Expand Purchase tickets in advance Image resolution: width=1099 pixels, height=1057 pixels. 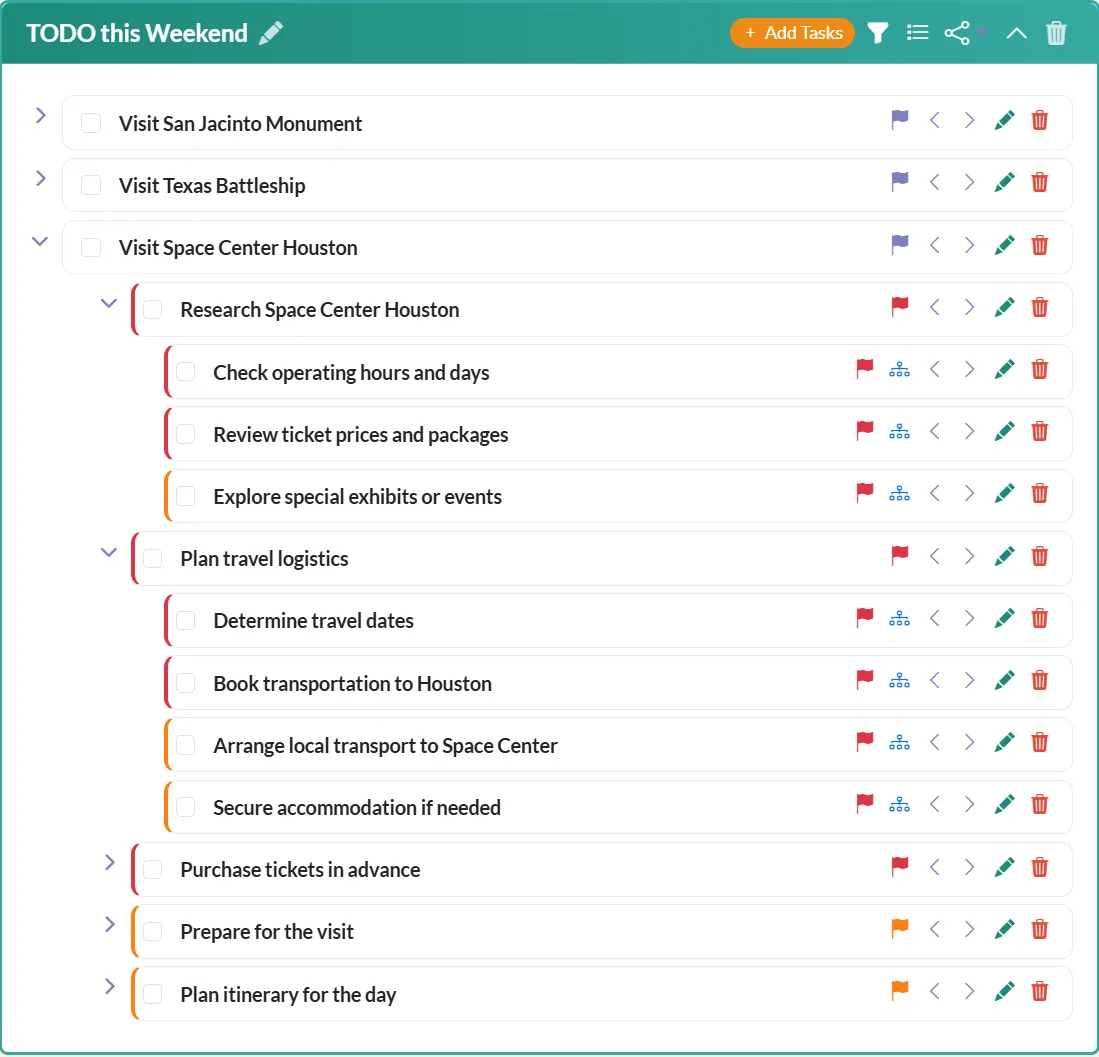tap(110, 862)
